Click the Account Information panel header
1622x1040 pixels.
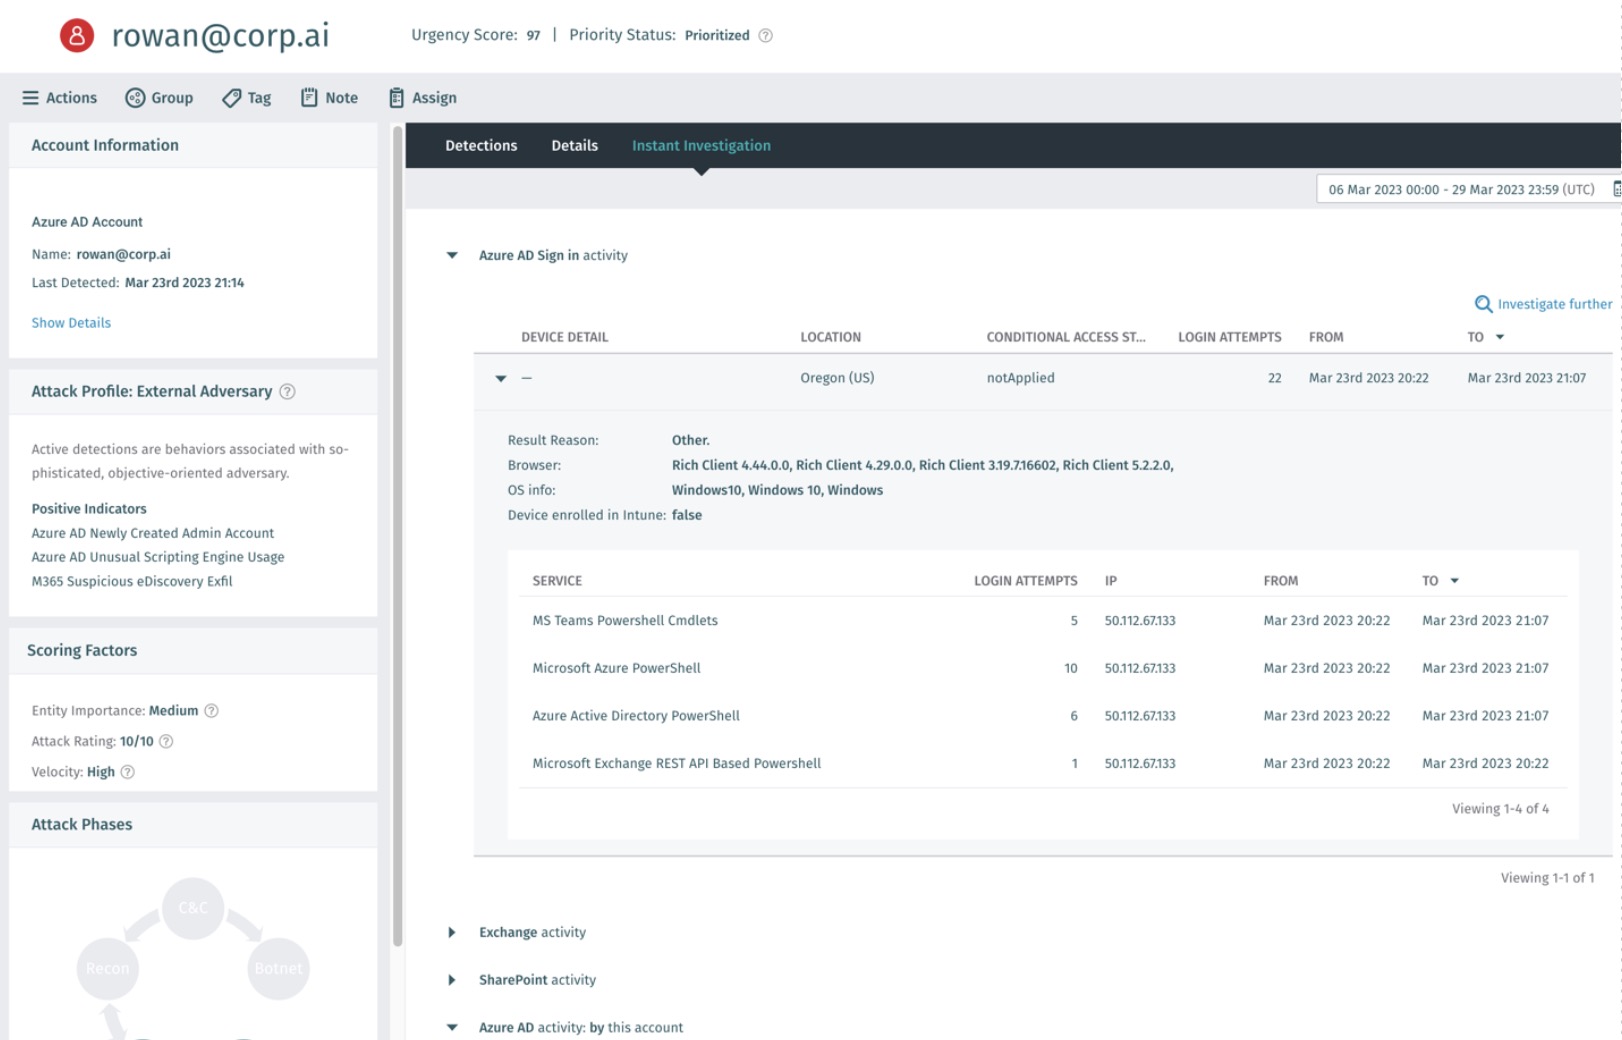193,145
